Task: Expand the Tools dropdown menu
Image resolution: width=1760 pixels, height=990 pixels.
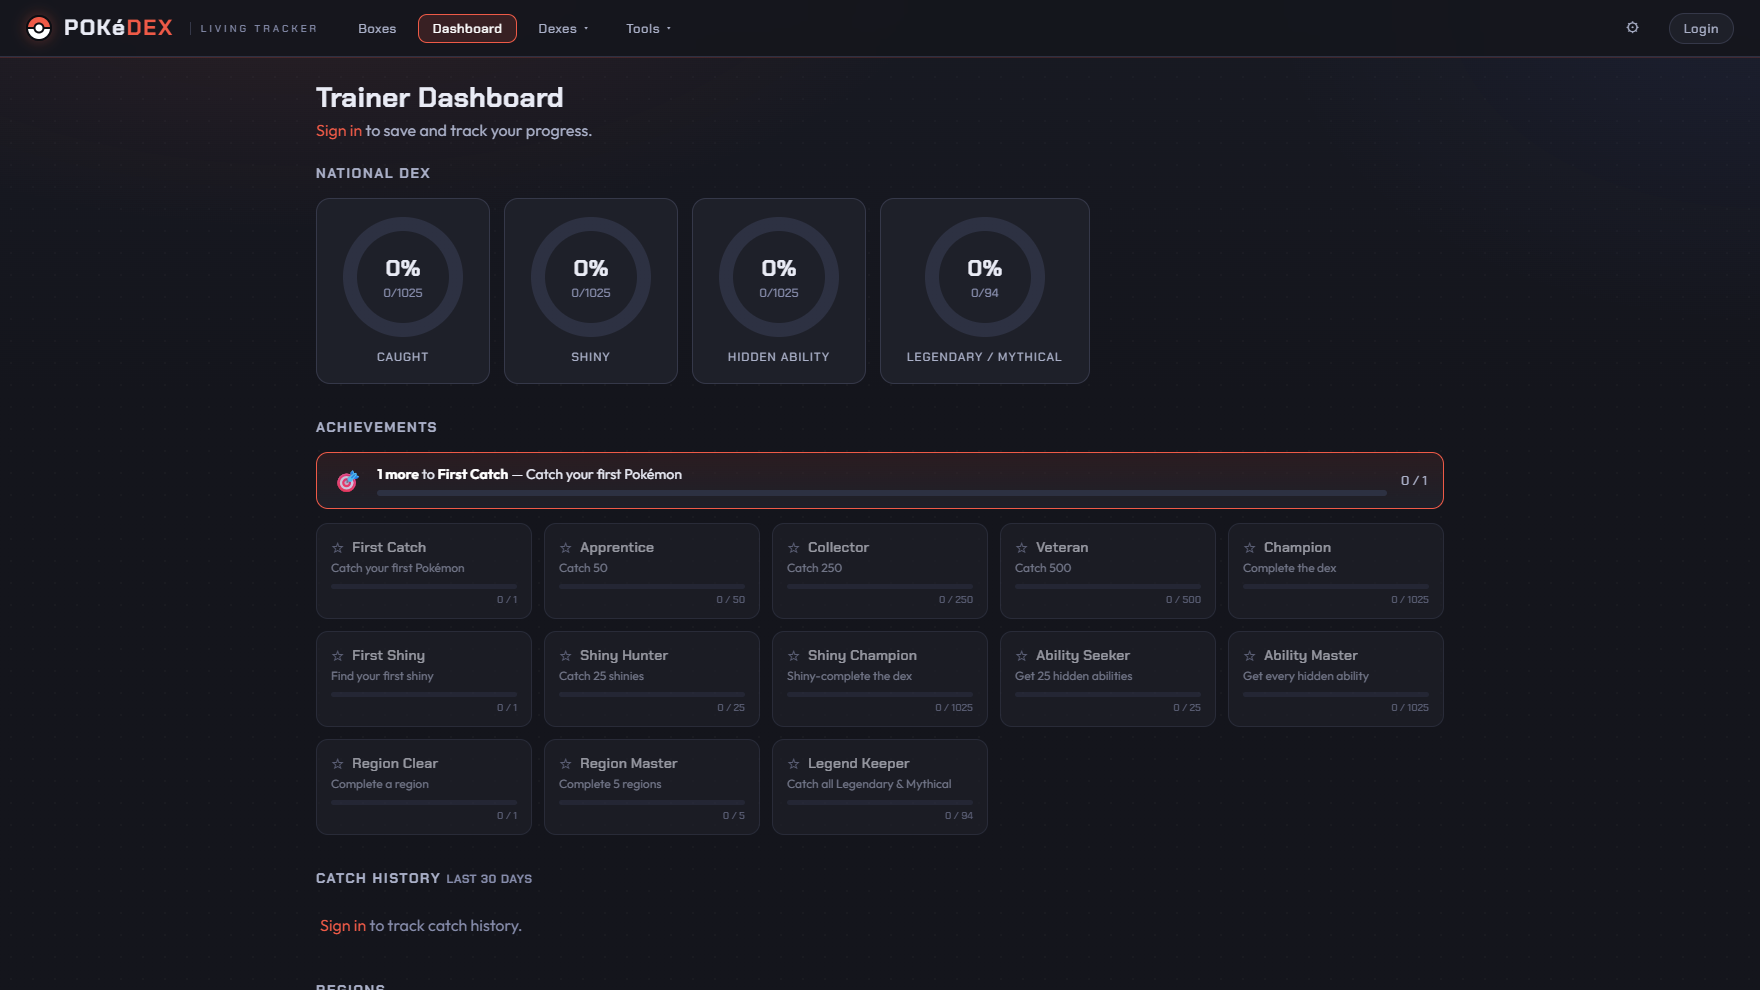Action: point(648,28)
